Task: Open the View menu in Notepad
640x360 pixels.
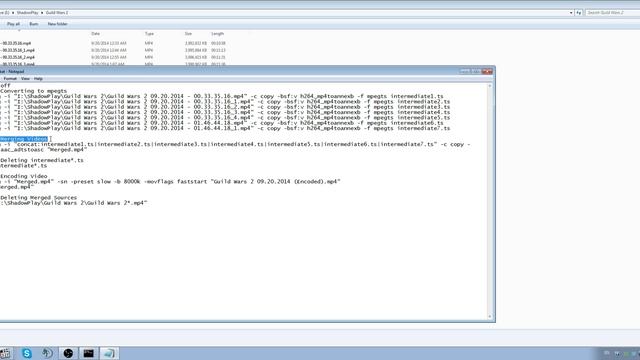Action: click(x=25, y=78)
